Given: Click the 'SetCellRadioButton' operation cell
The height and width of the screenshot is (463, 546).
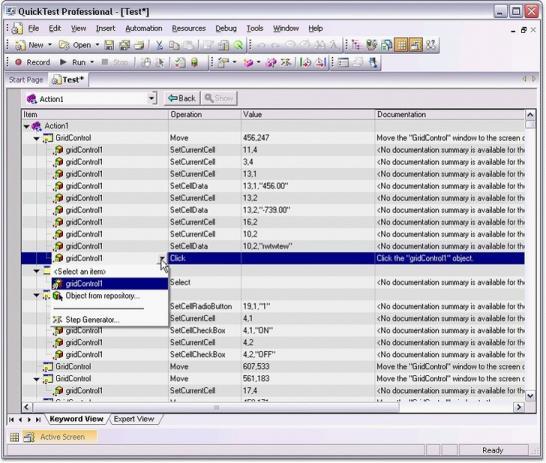Looking at the screenshot, I should [205, 307].
